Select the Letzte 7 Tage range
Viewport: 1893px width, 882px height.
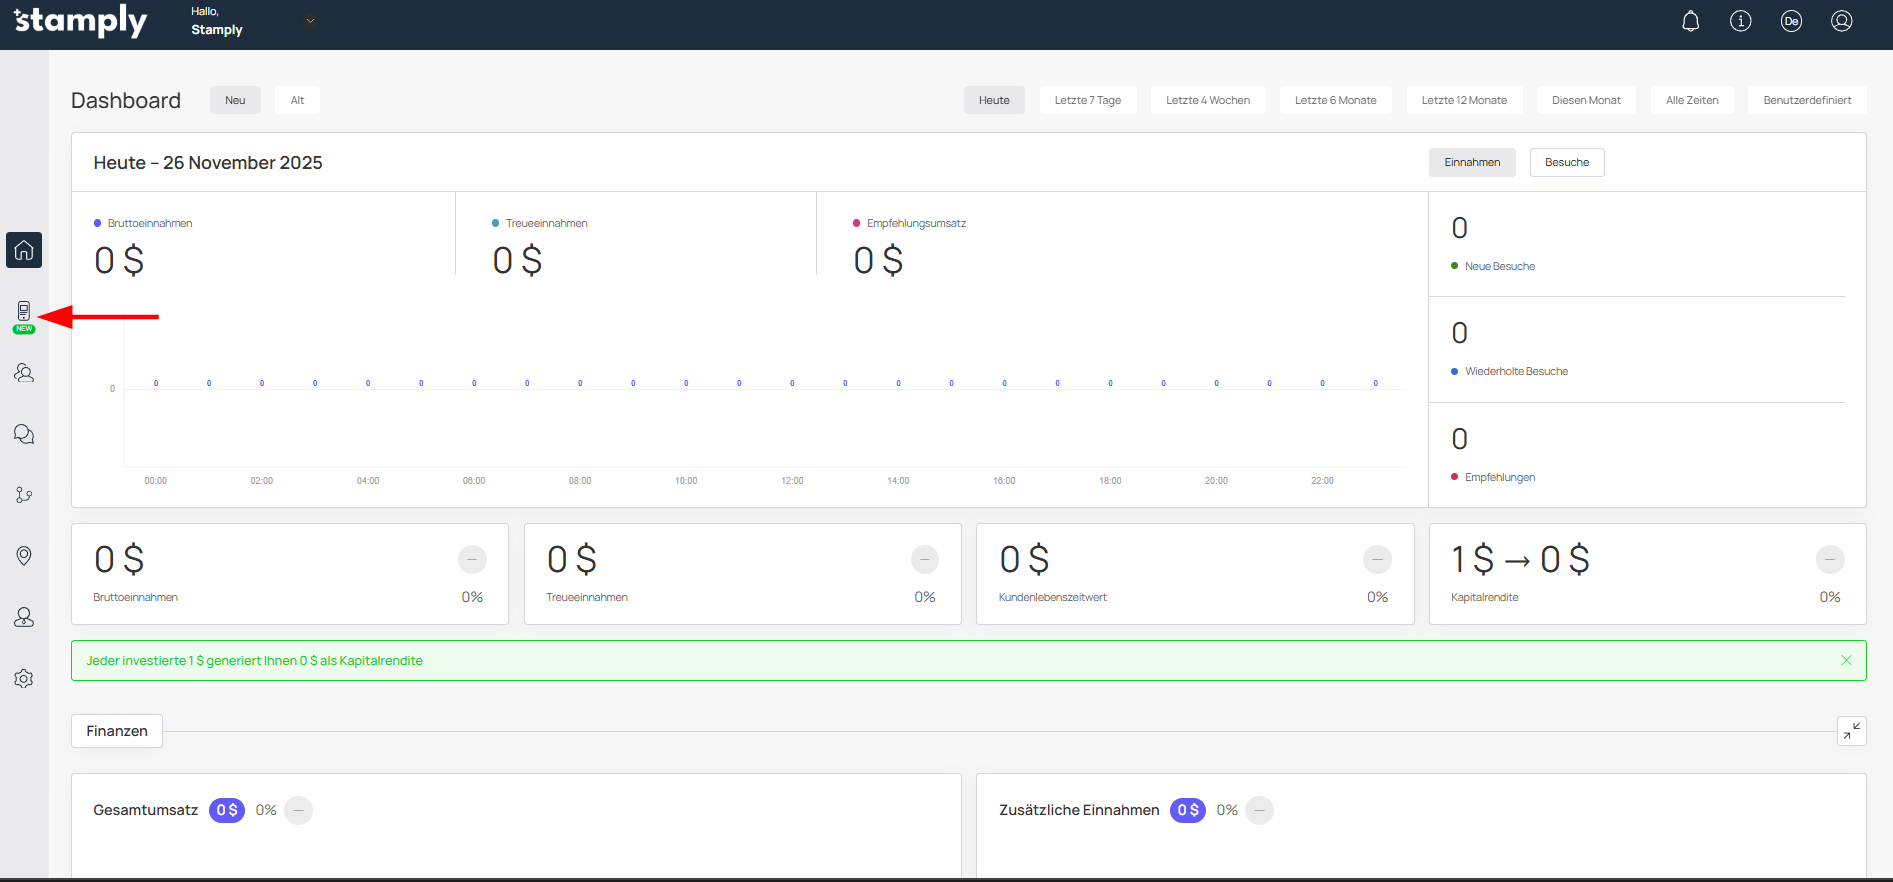tap(1087, 100)
